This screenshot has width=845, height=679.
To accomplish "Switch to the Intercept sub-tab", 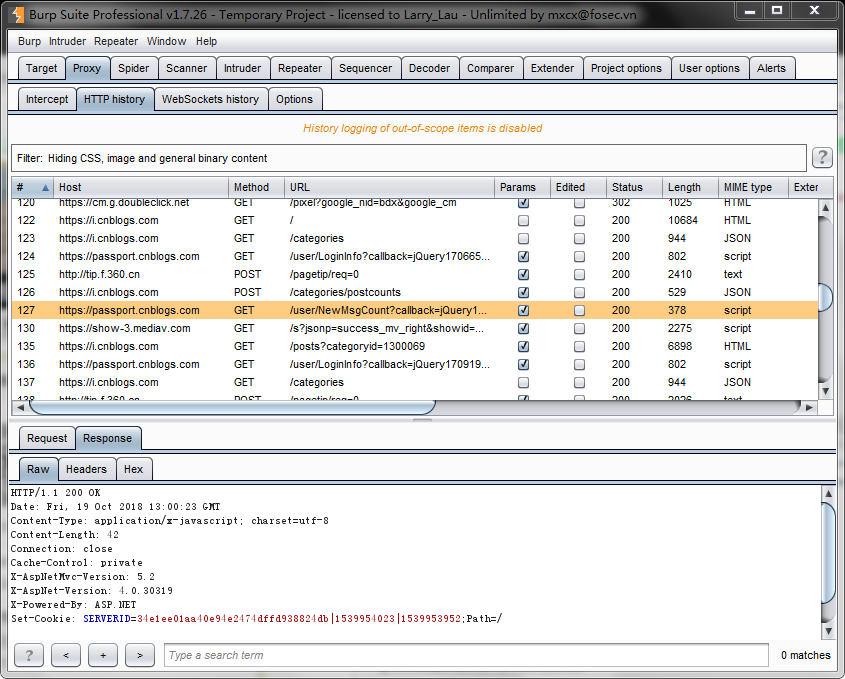I will (47, 99).
